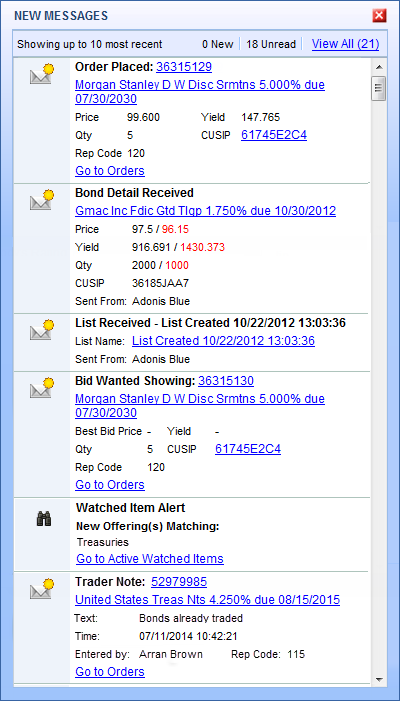The width and height of the screenshot is (400, 701).
Task: Click envelope icon beside Bid Wanted Showing
Action: tap(42, 388)
